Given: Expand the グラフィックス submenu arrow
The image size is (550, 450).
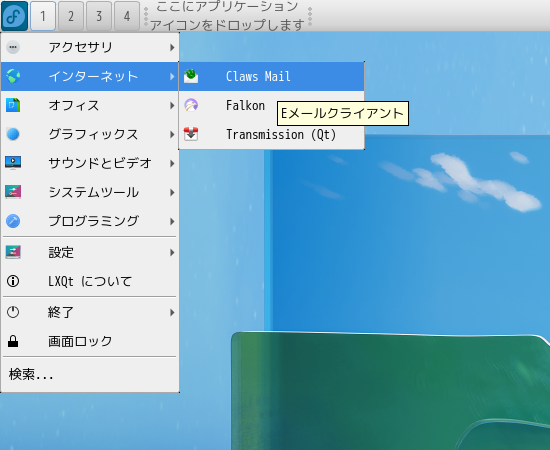Looking at the screenshot, I should [x=172, y=135].
